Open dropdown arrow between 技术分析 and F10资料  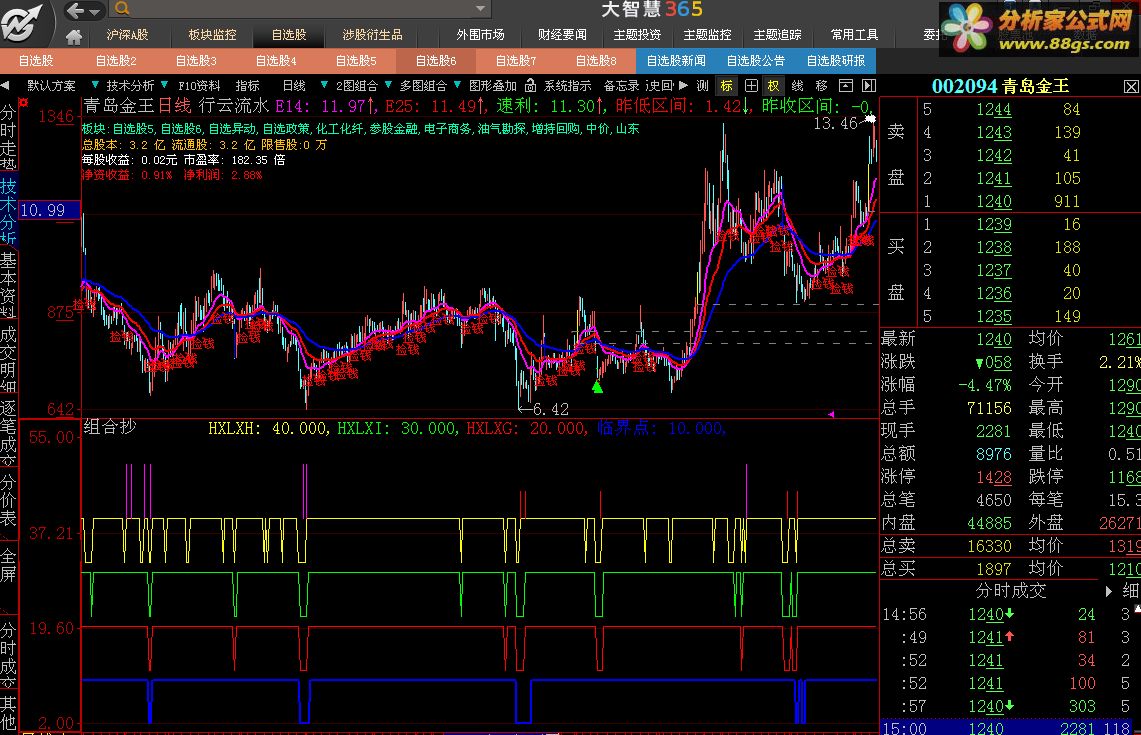(164, 85)
